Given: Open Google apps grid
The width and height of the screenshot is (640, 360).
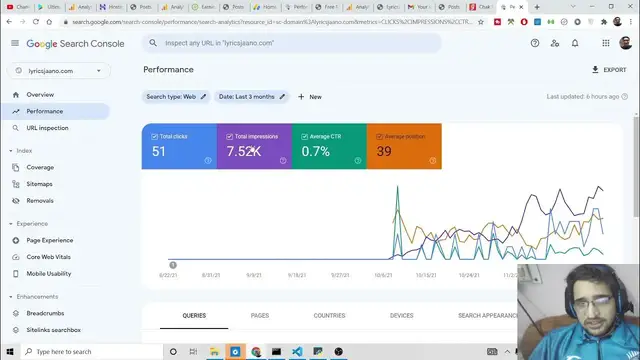Looking at the screenshot, I should tap(606, 43).
